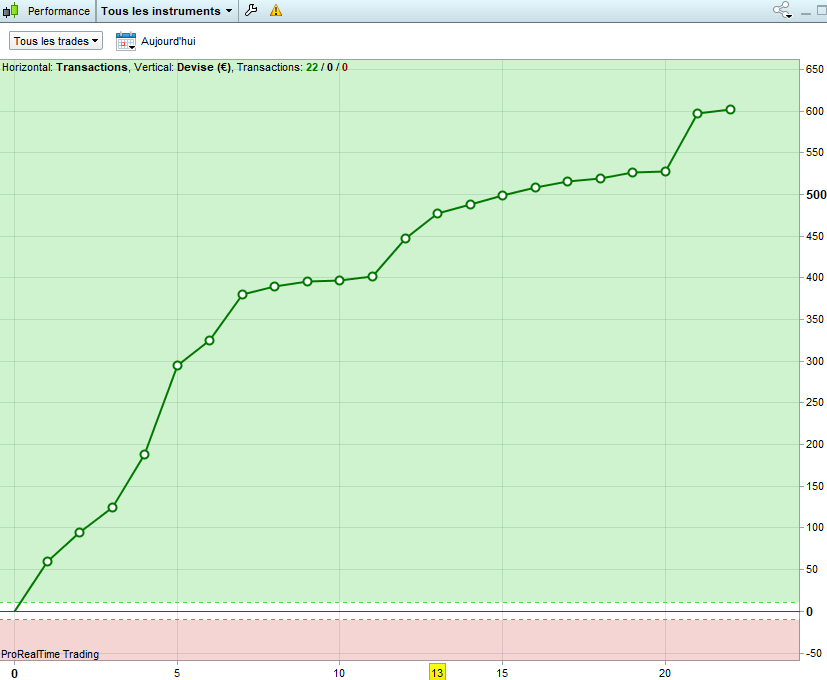Click the first data point near 60 euros
This screenshot has height=680, width=827.
click(x=47, y=561)
